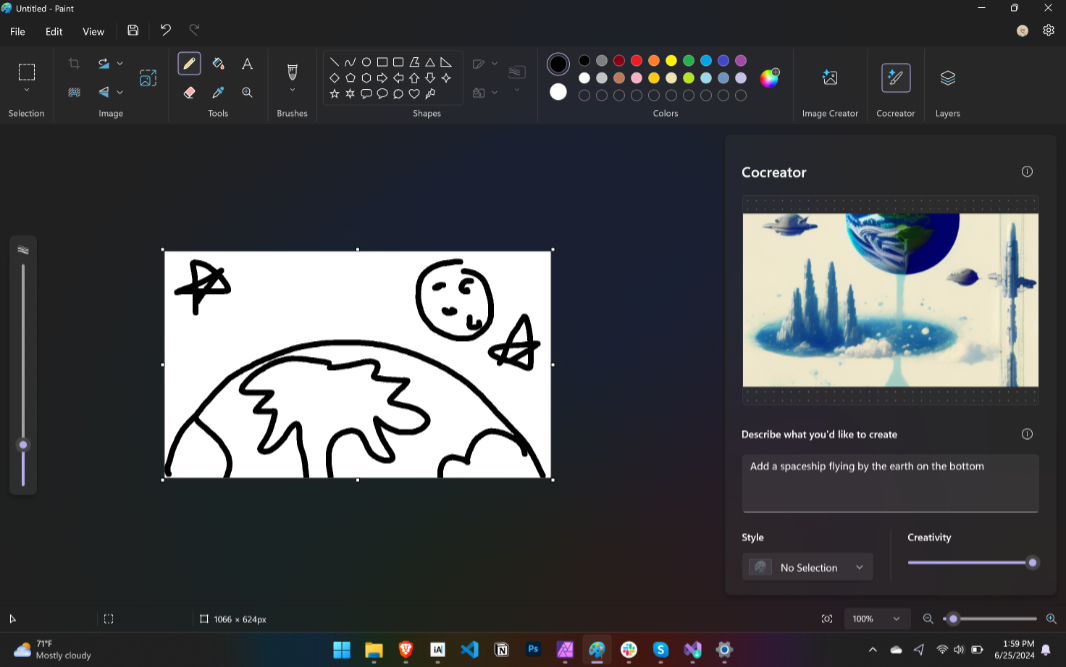This screenshot has height=667, width=1066.
Task: Open the 100% zoom level dropdown
Action: pyautogui.click(x=876, y=619)
